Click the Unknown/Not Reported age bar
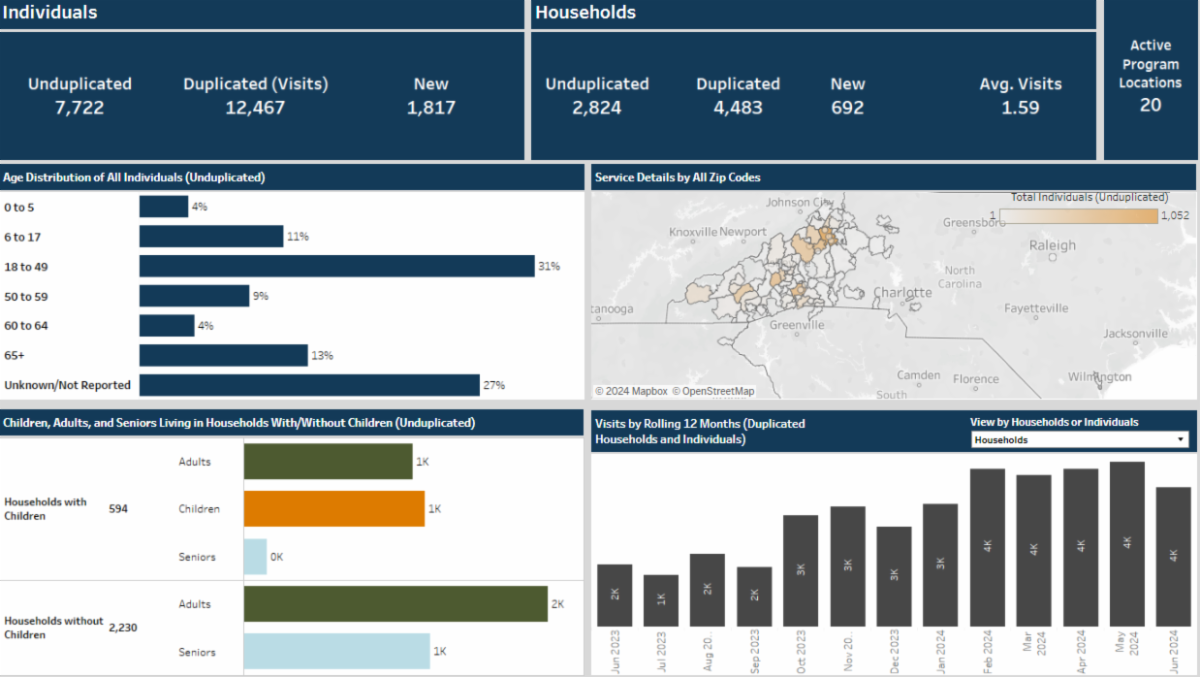The width and height of the screenshot is (1200, 677). click(x=309, y=385)
